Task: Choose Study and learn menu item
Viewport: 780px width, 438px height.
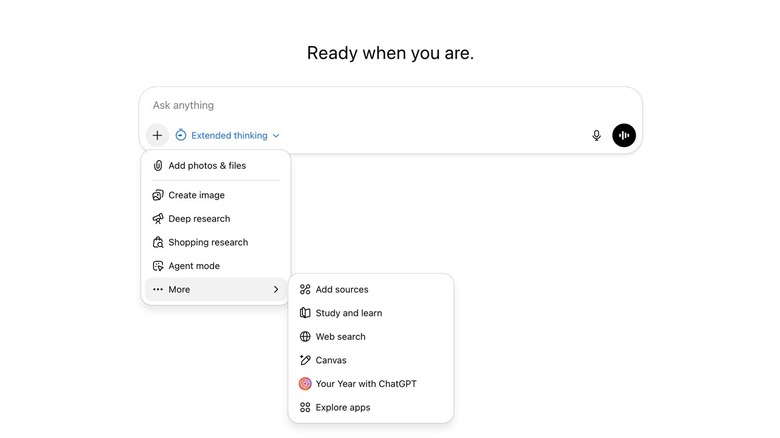Action: coord(348,313)
